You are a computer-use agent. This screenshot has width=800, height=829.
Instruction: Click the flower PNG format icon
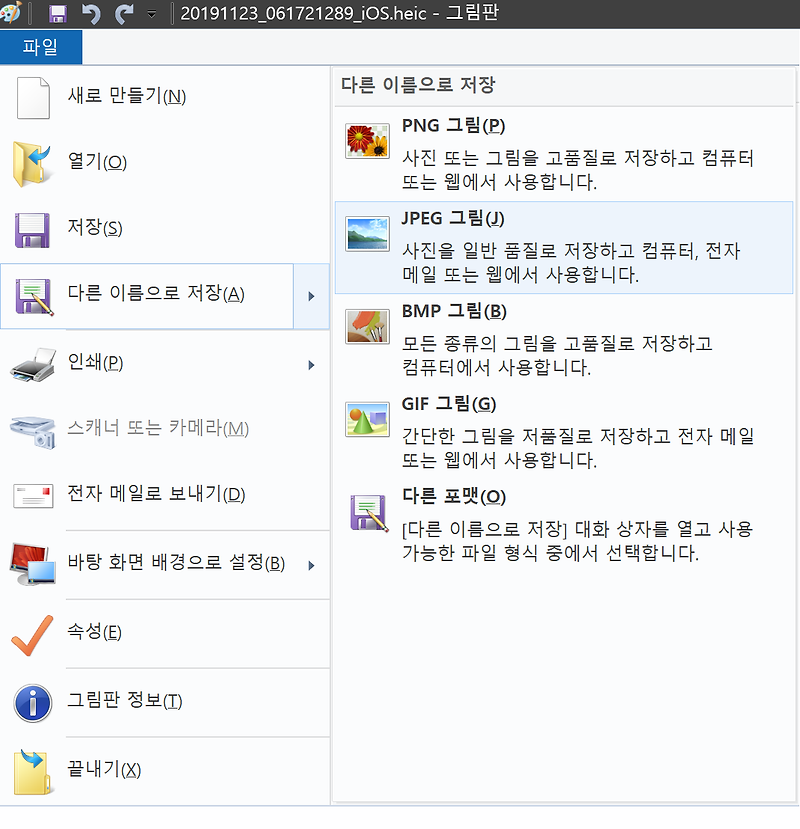click(367, 141)
